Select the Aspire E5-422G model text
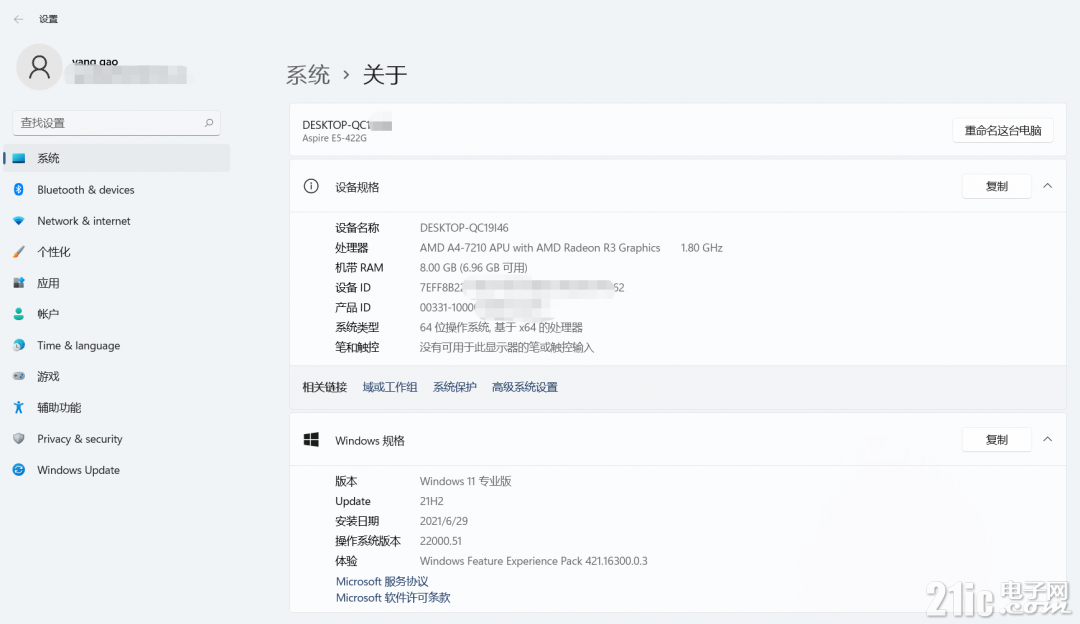1080x624 pixels. click(335, 138)
